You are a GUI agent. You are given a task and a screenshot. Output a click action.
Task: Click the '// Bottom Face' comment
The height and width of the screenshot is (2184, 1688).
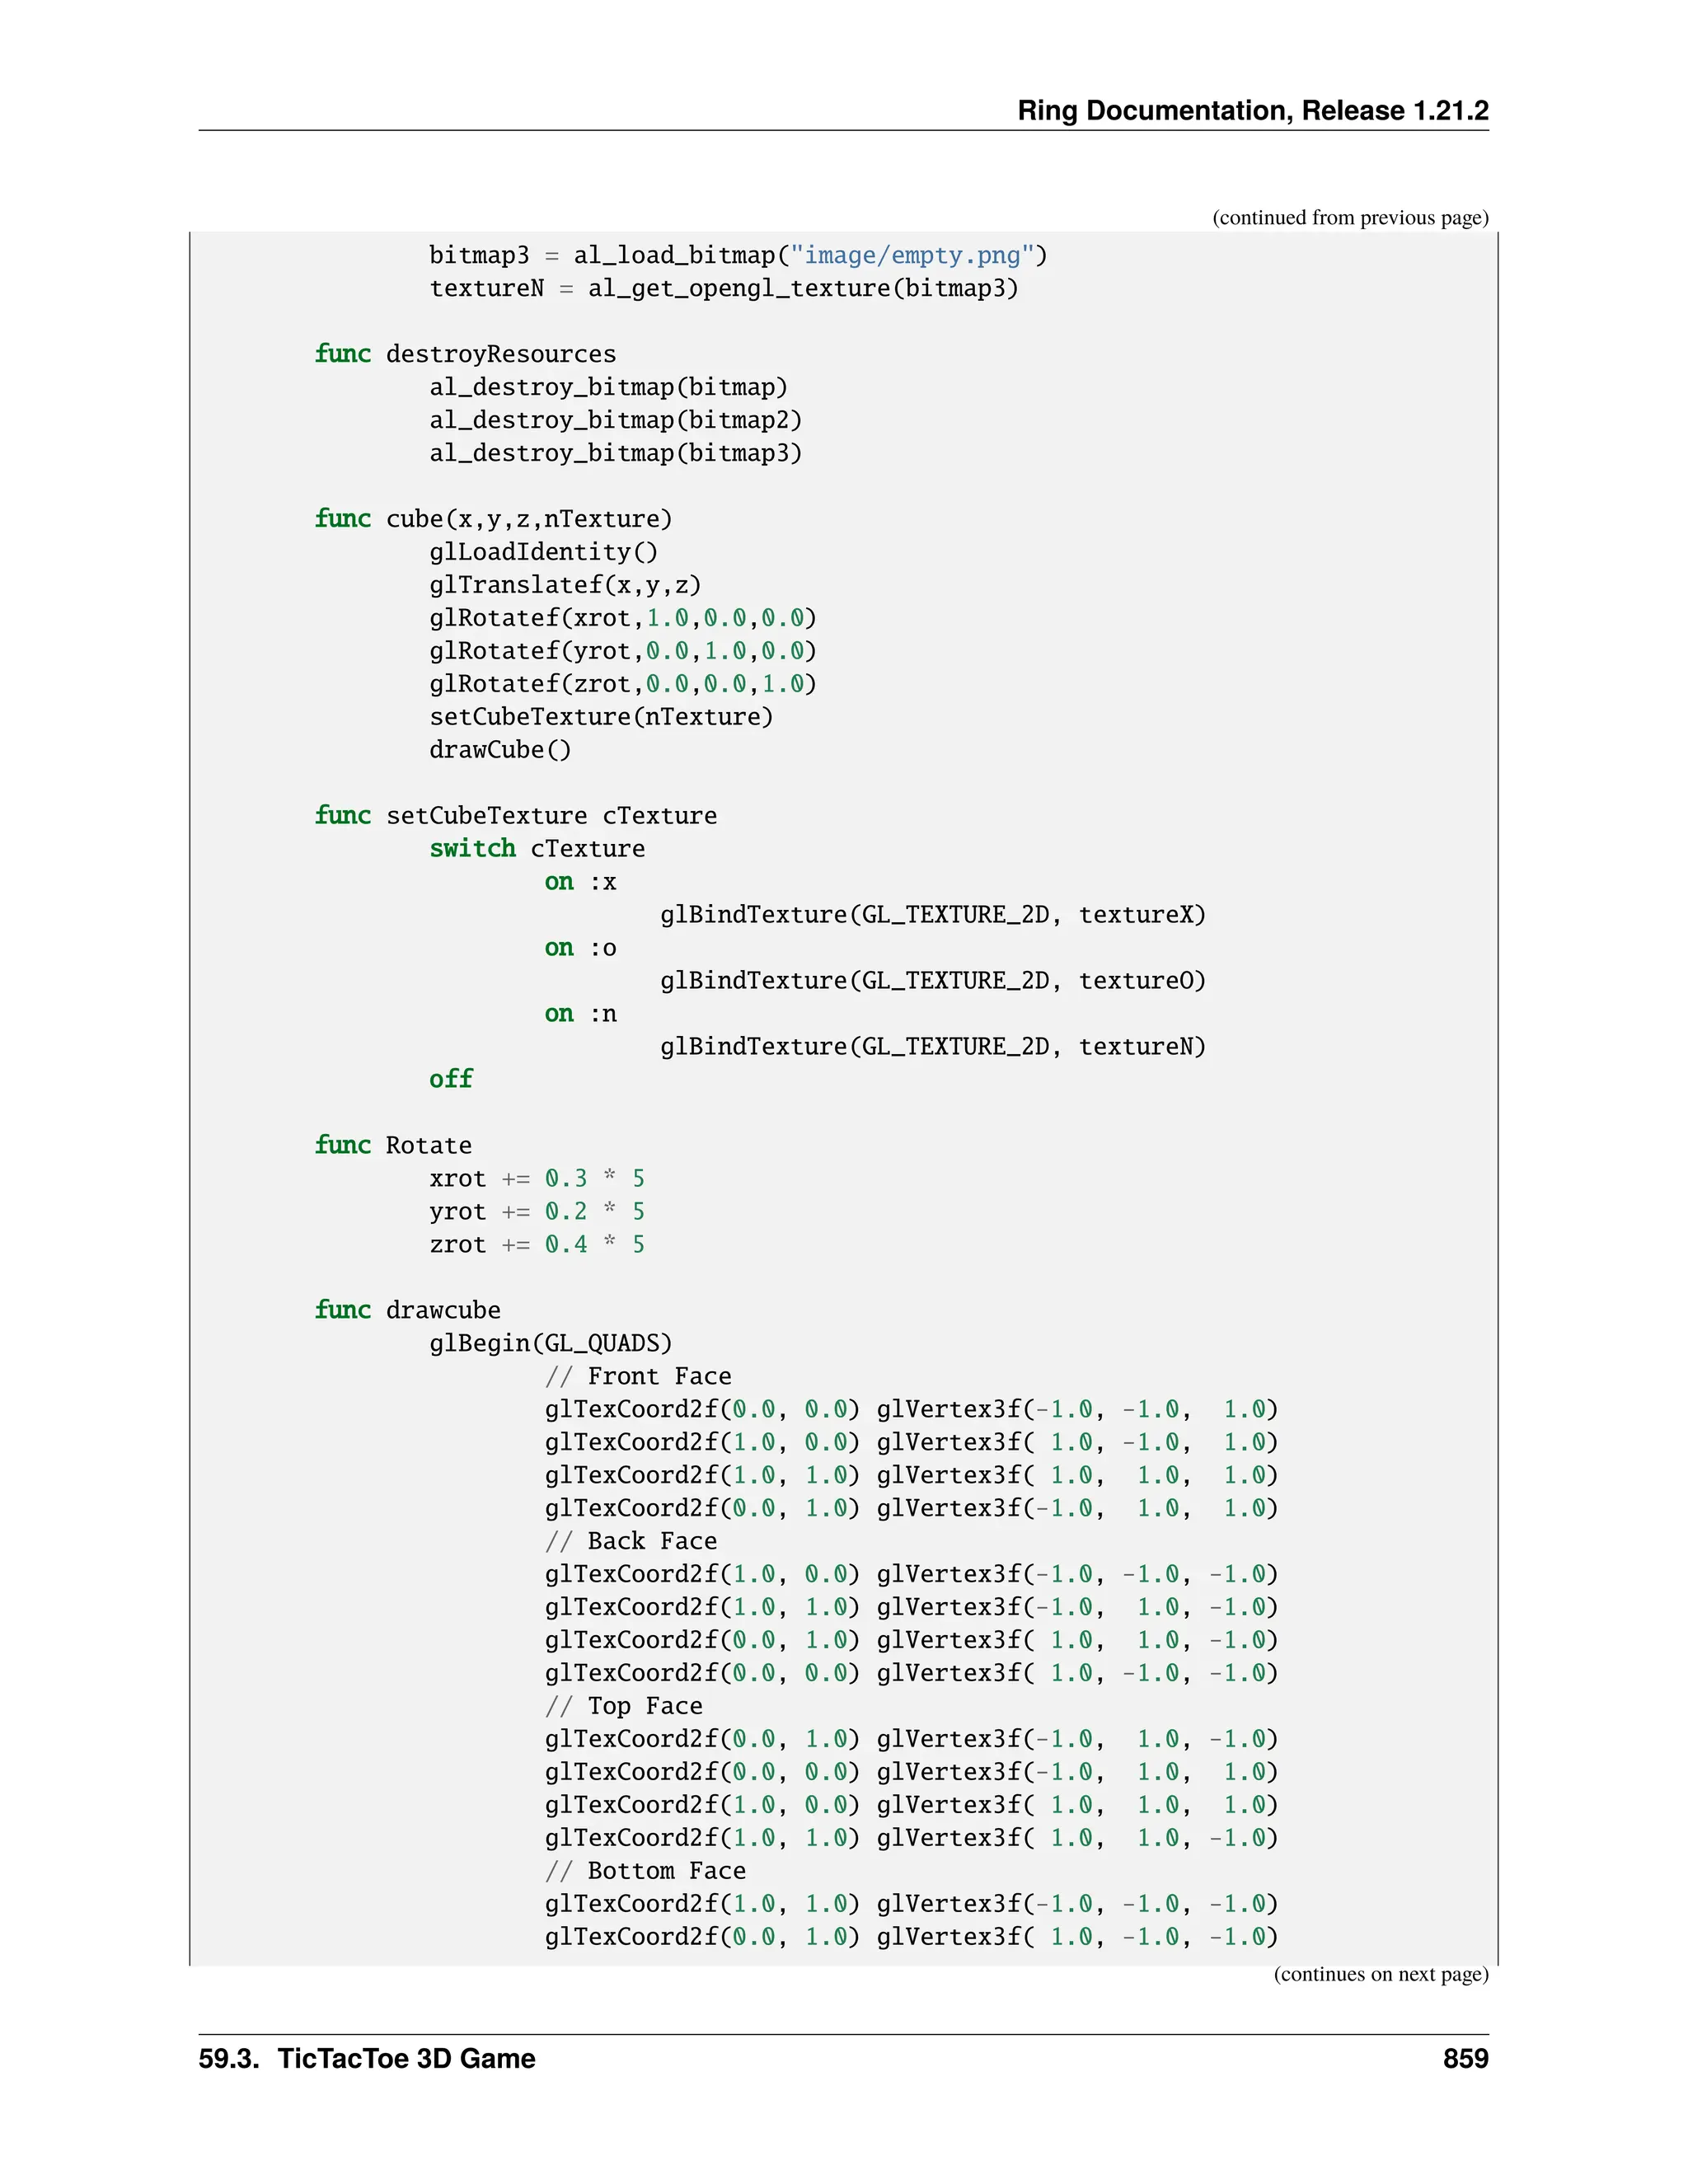coord(646,1871)
